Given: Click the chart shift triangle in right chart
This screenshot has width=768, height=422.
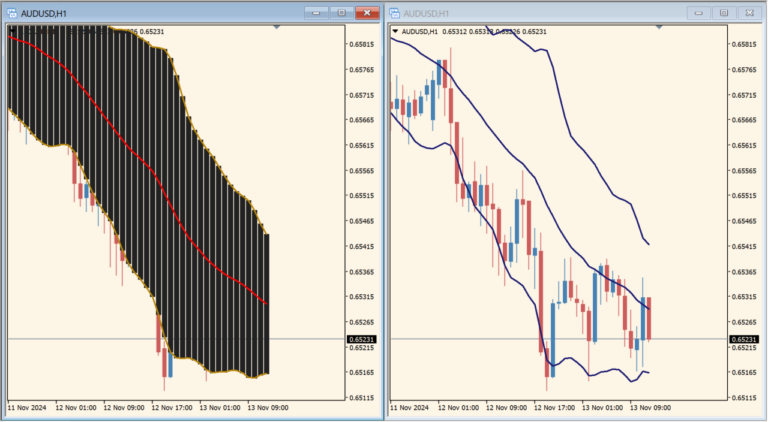Looking at the screenshot, I should [x=657, y=27].
